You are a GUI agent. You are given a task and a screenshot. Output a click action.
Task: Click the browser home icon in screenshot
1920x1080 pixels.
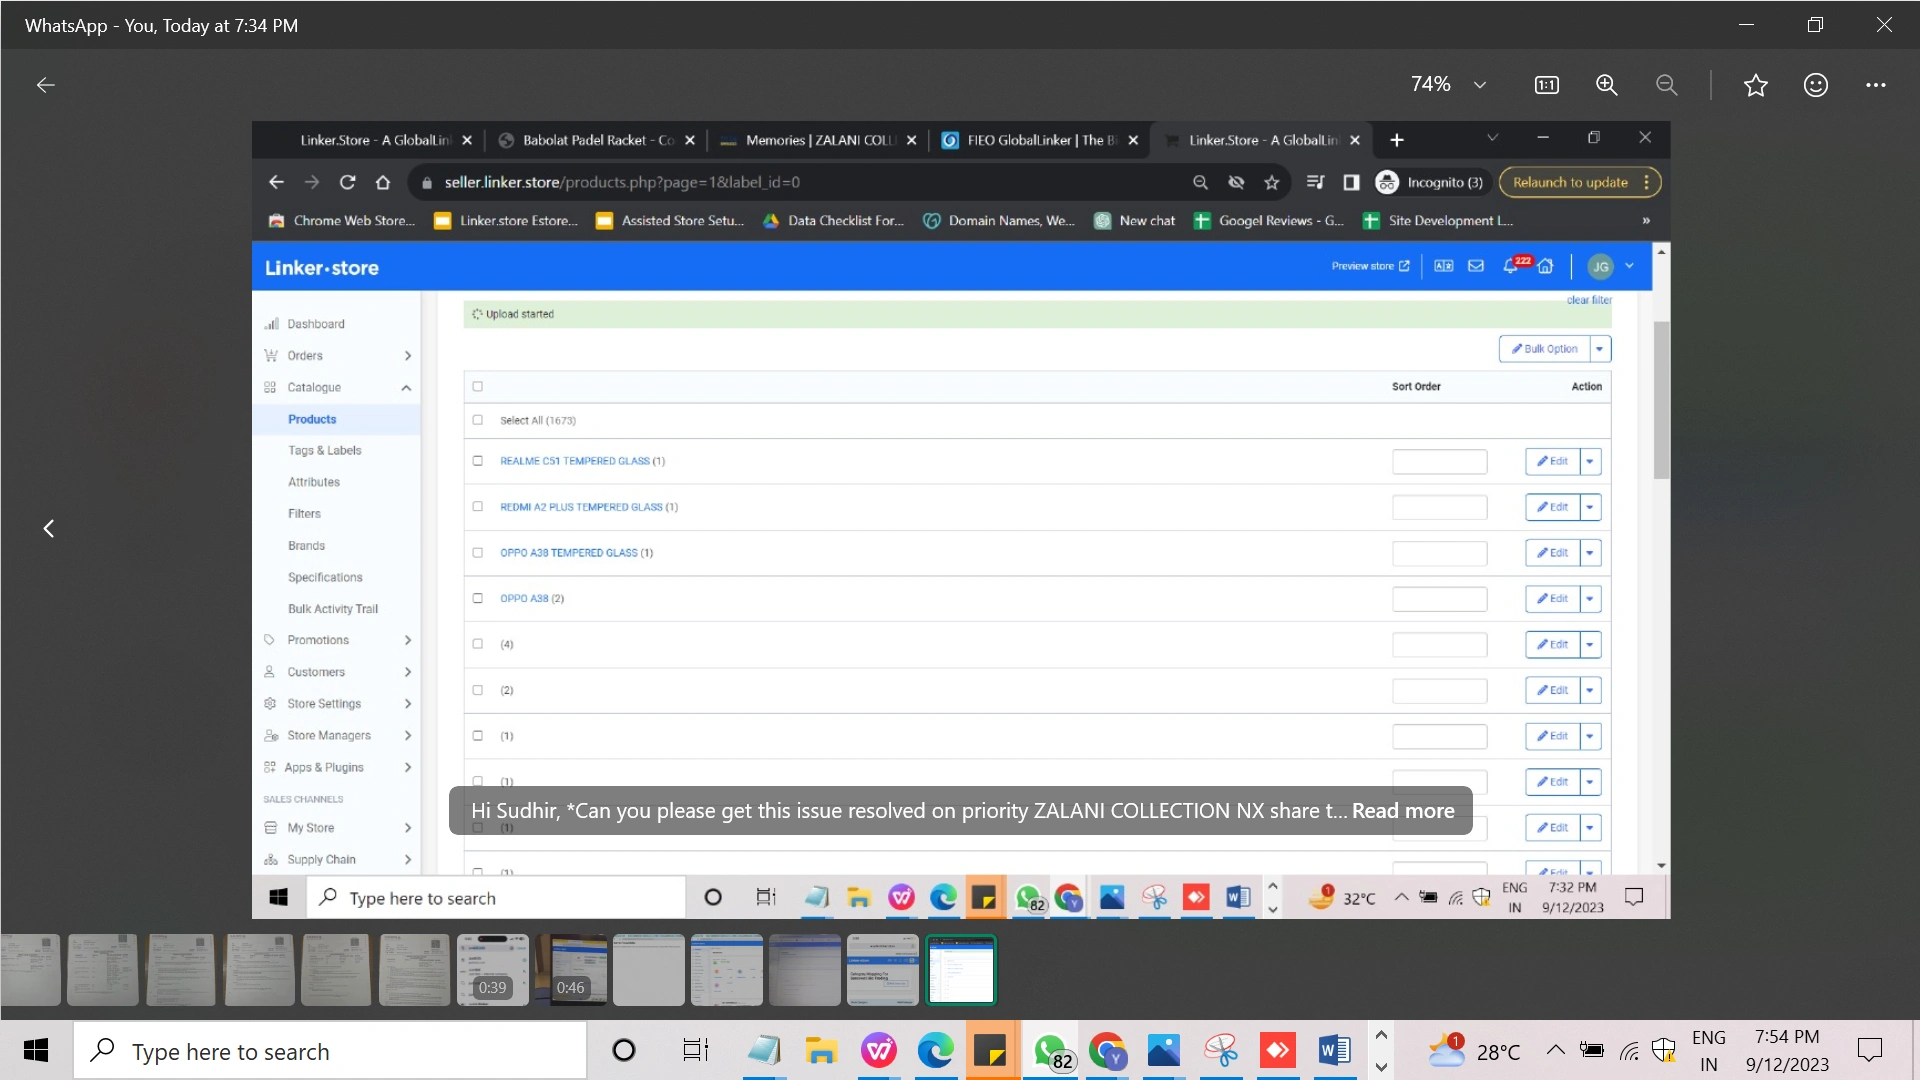(383, 182)
